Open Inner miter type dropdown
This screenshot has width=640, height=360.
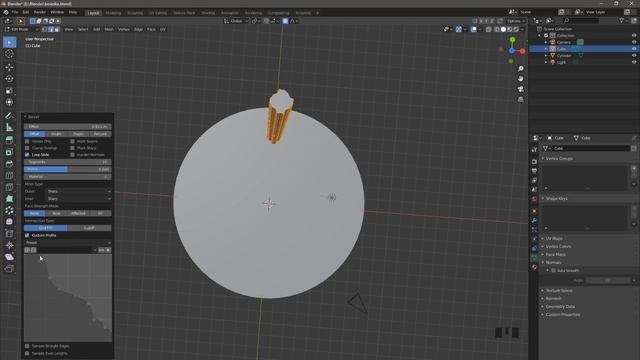click(x=79, y=199)
